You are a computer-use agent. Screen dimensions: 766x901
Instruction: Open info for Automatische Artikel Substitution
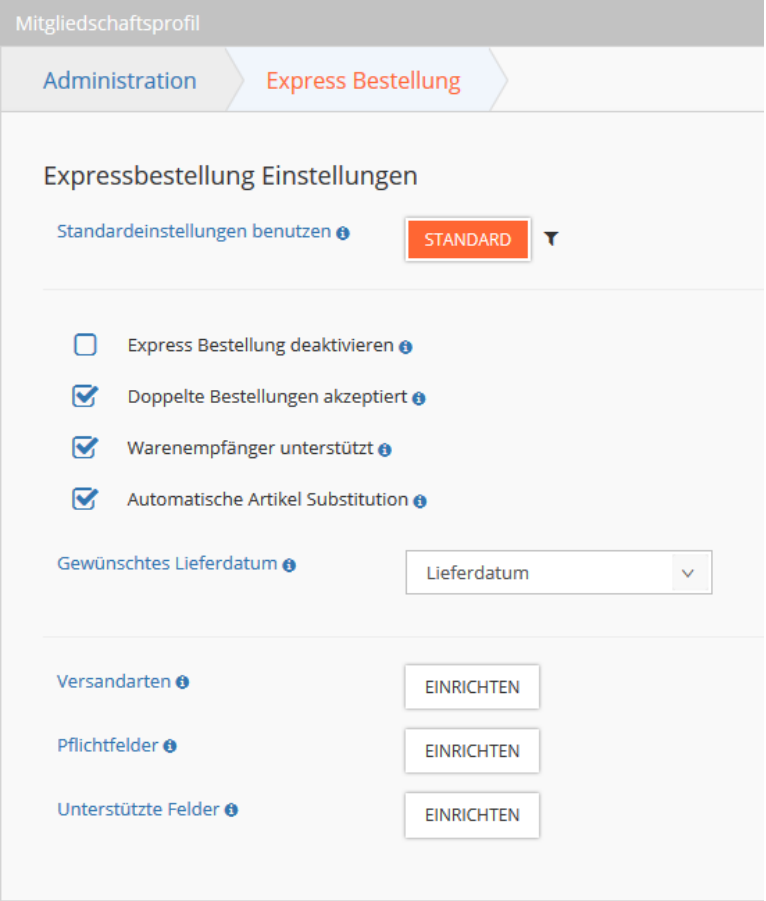pyautogui.click(x=420, y=502)
